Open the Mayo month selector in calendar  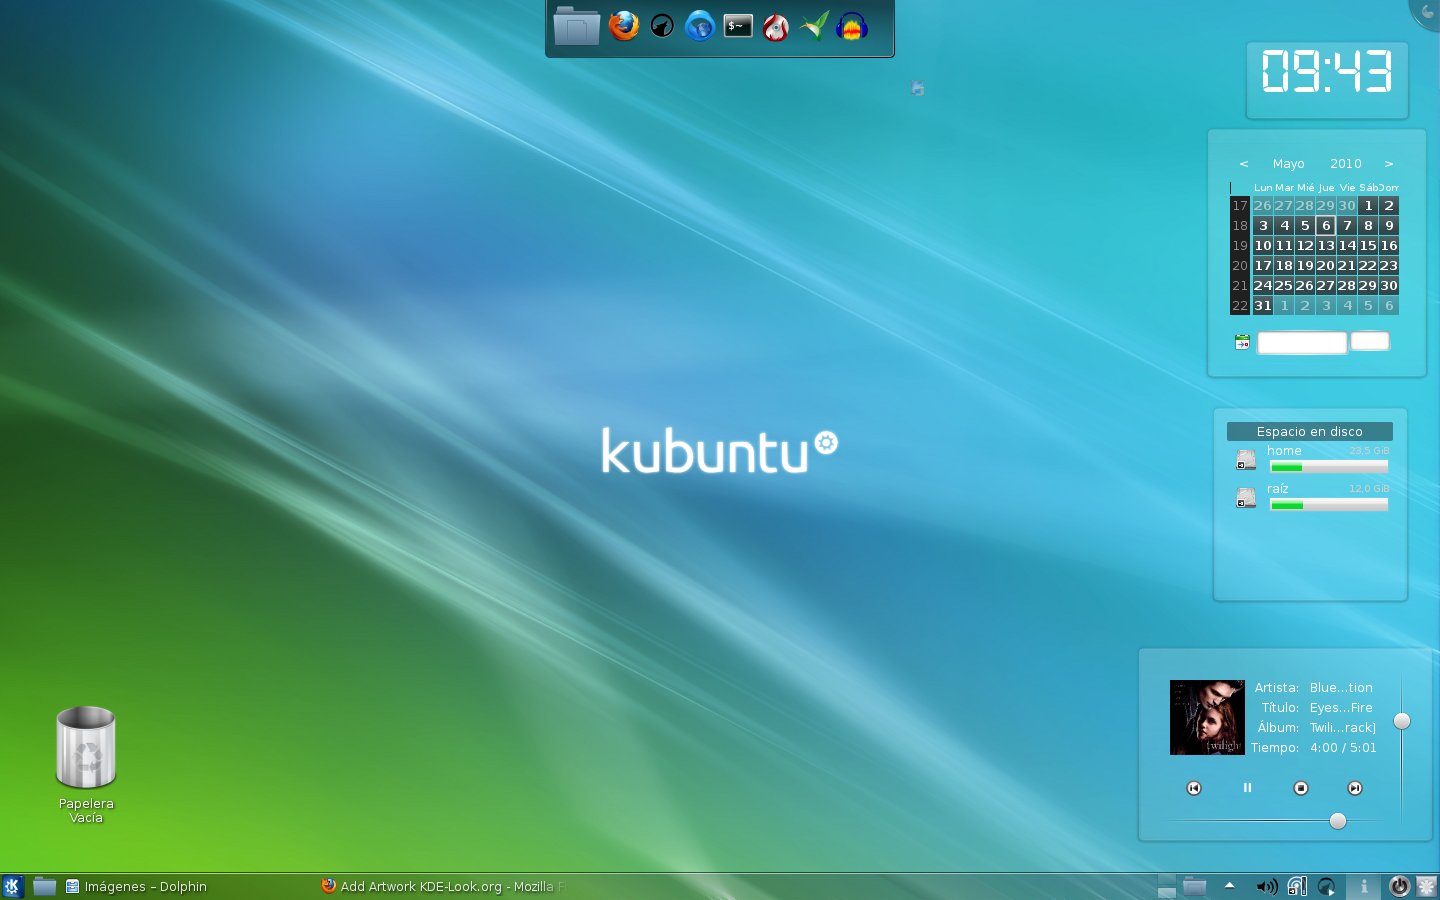[1288, 163]
